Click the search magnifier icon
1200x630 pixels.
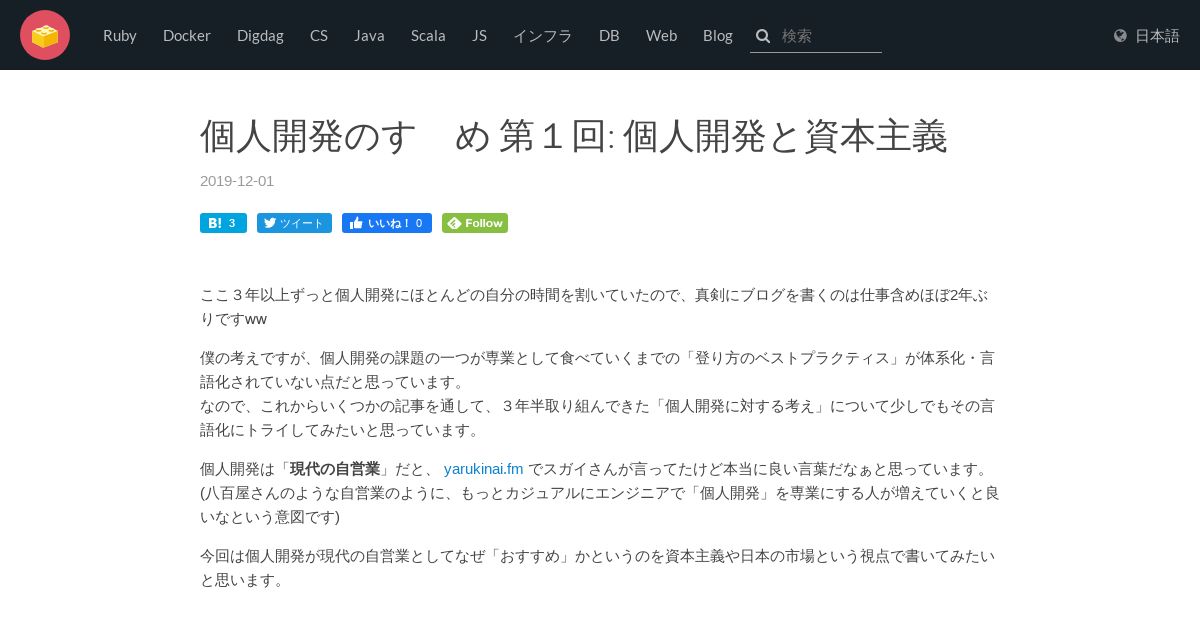[x=763, y=36]
